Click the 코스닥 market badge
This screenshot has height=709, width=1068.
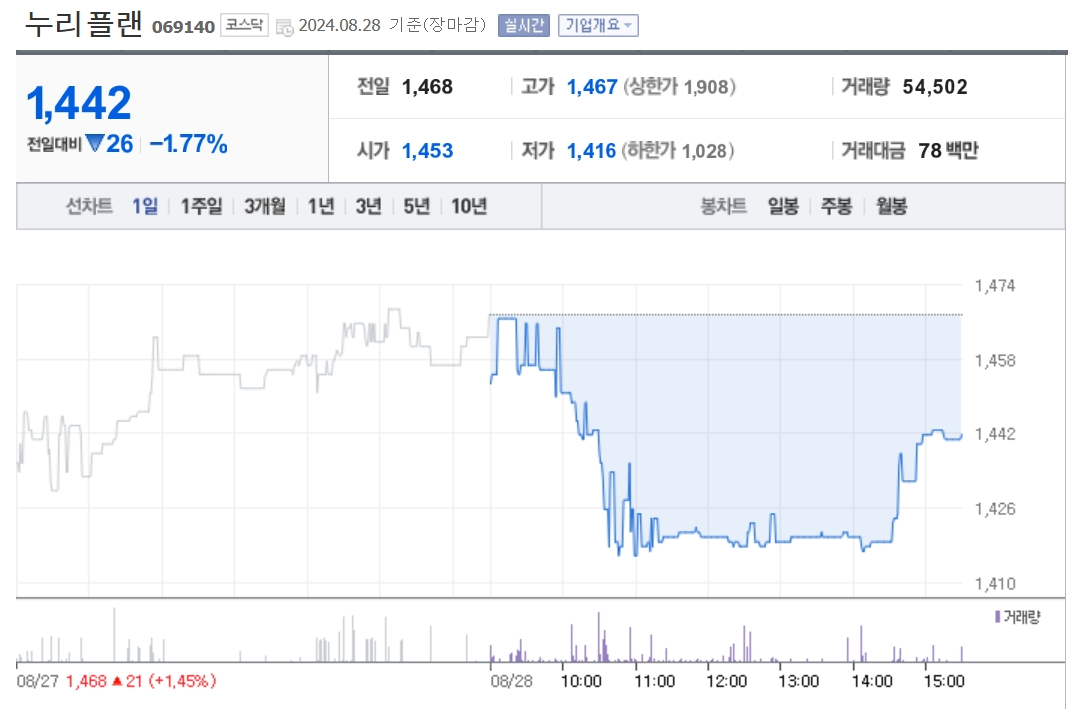244,25
